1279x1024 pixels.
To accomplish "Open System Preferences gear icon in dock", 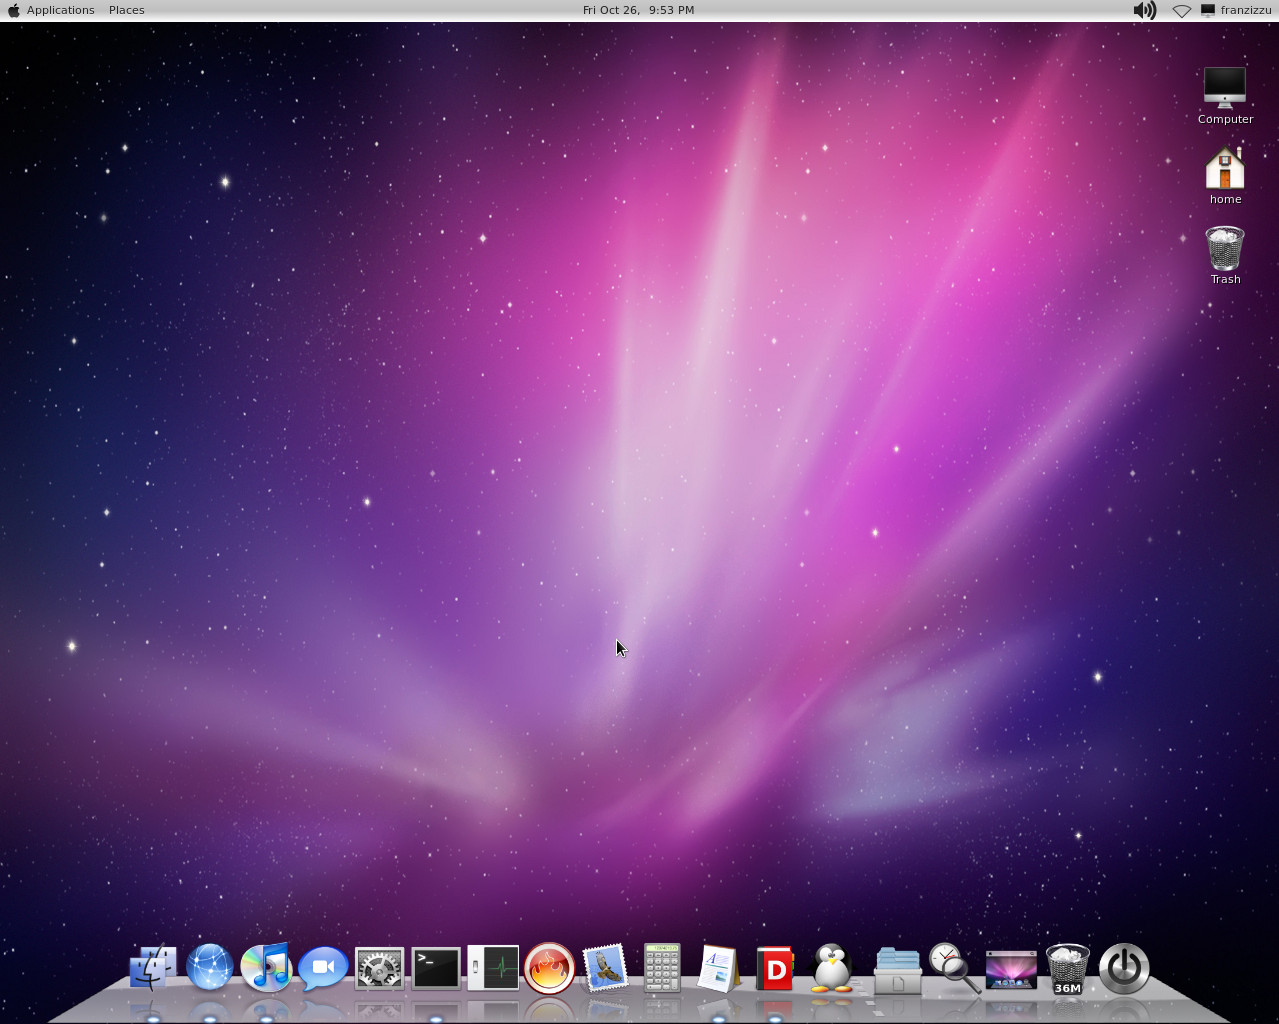I will pyautogui.click(x=379, y=969).
